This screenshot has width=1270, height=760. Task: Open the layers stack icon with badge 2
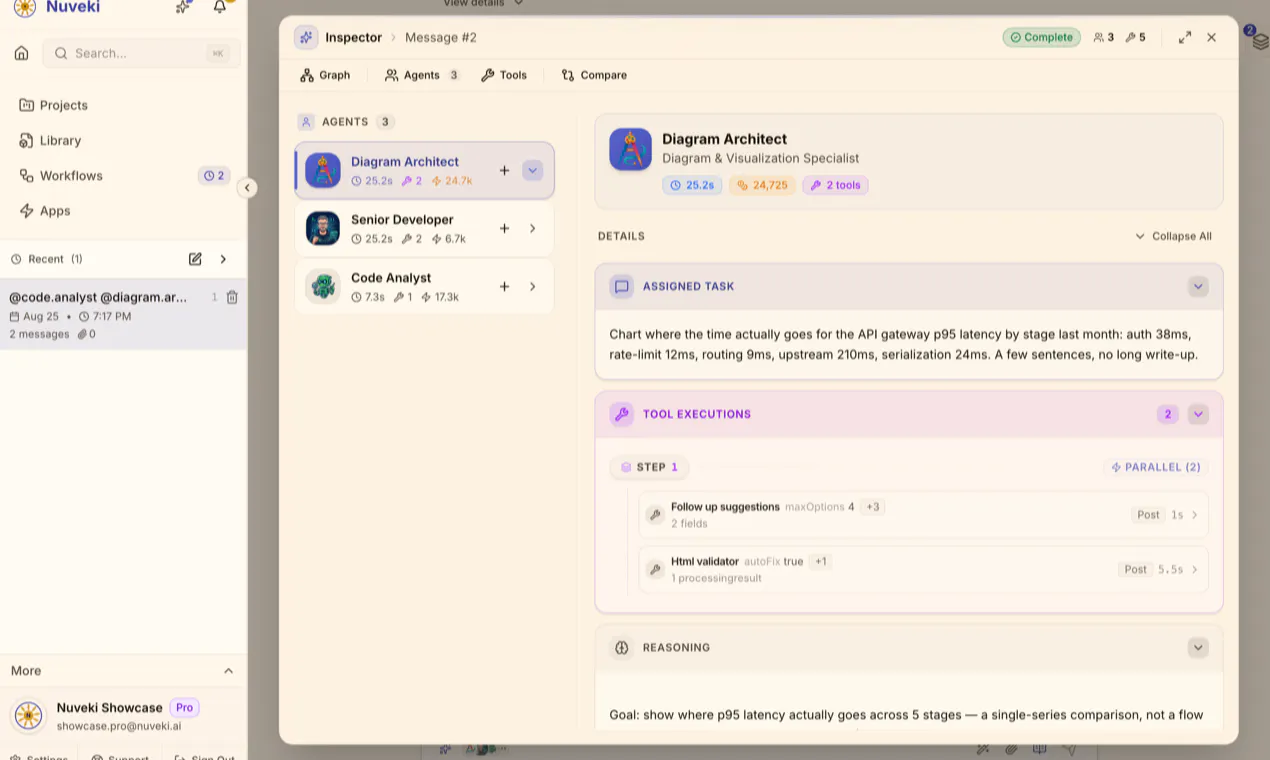1260,41
